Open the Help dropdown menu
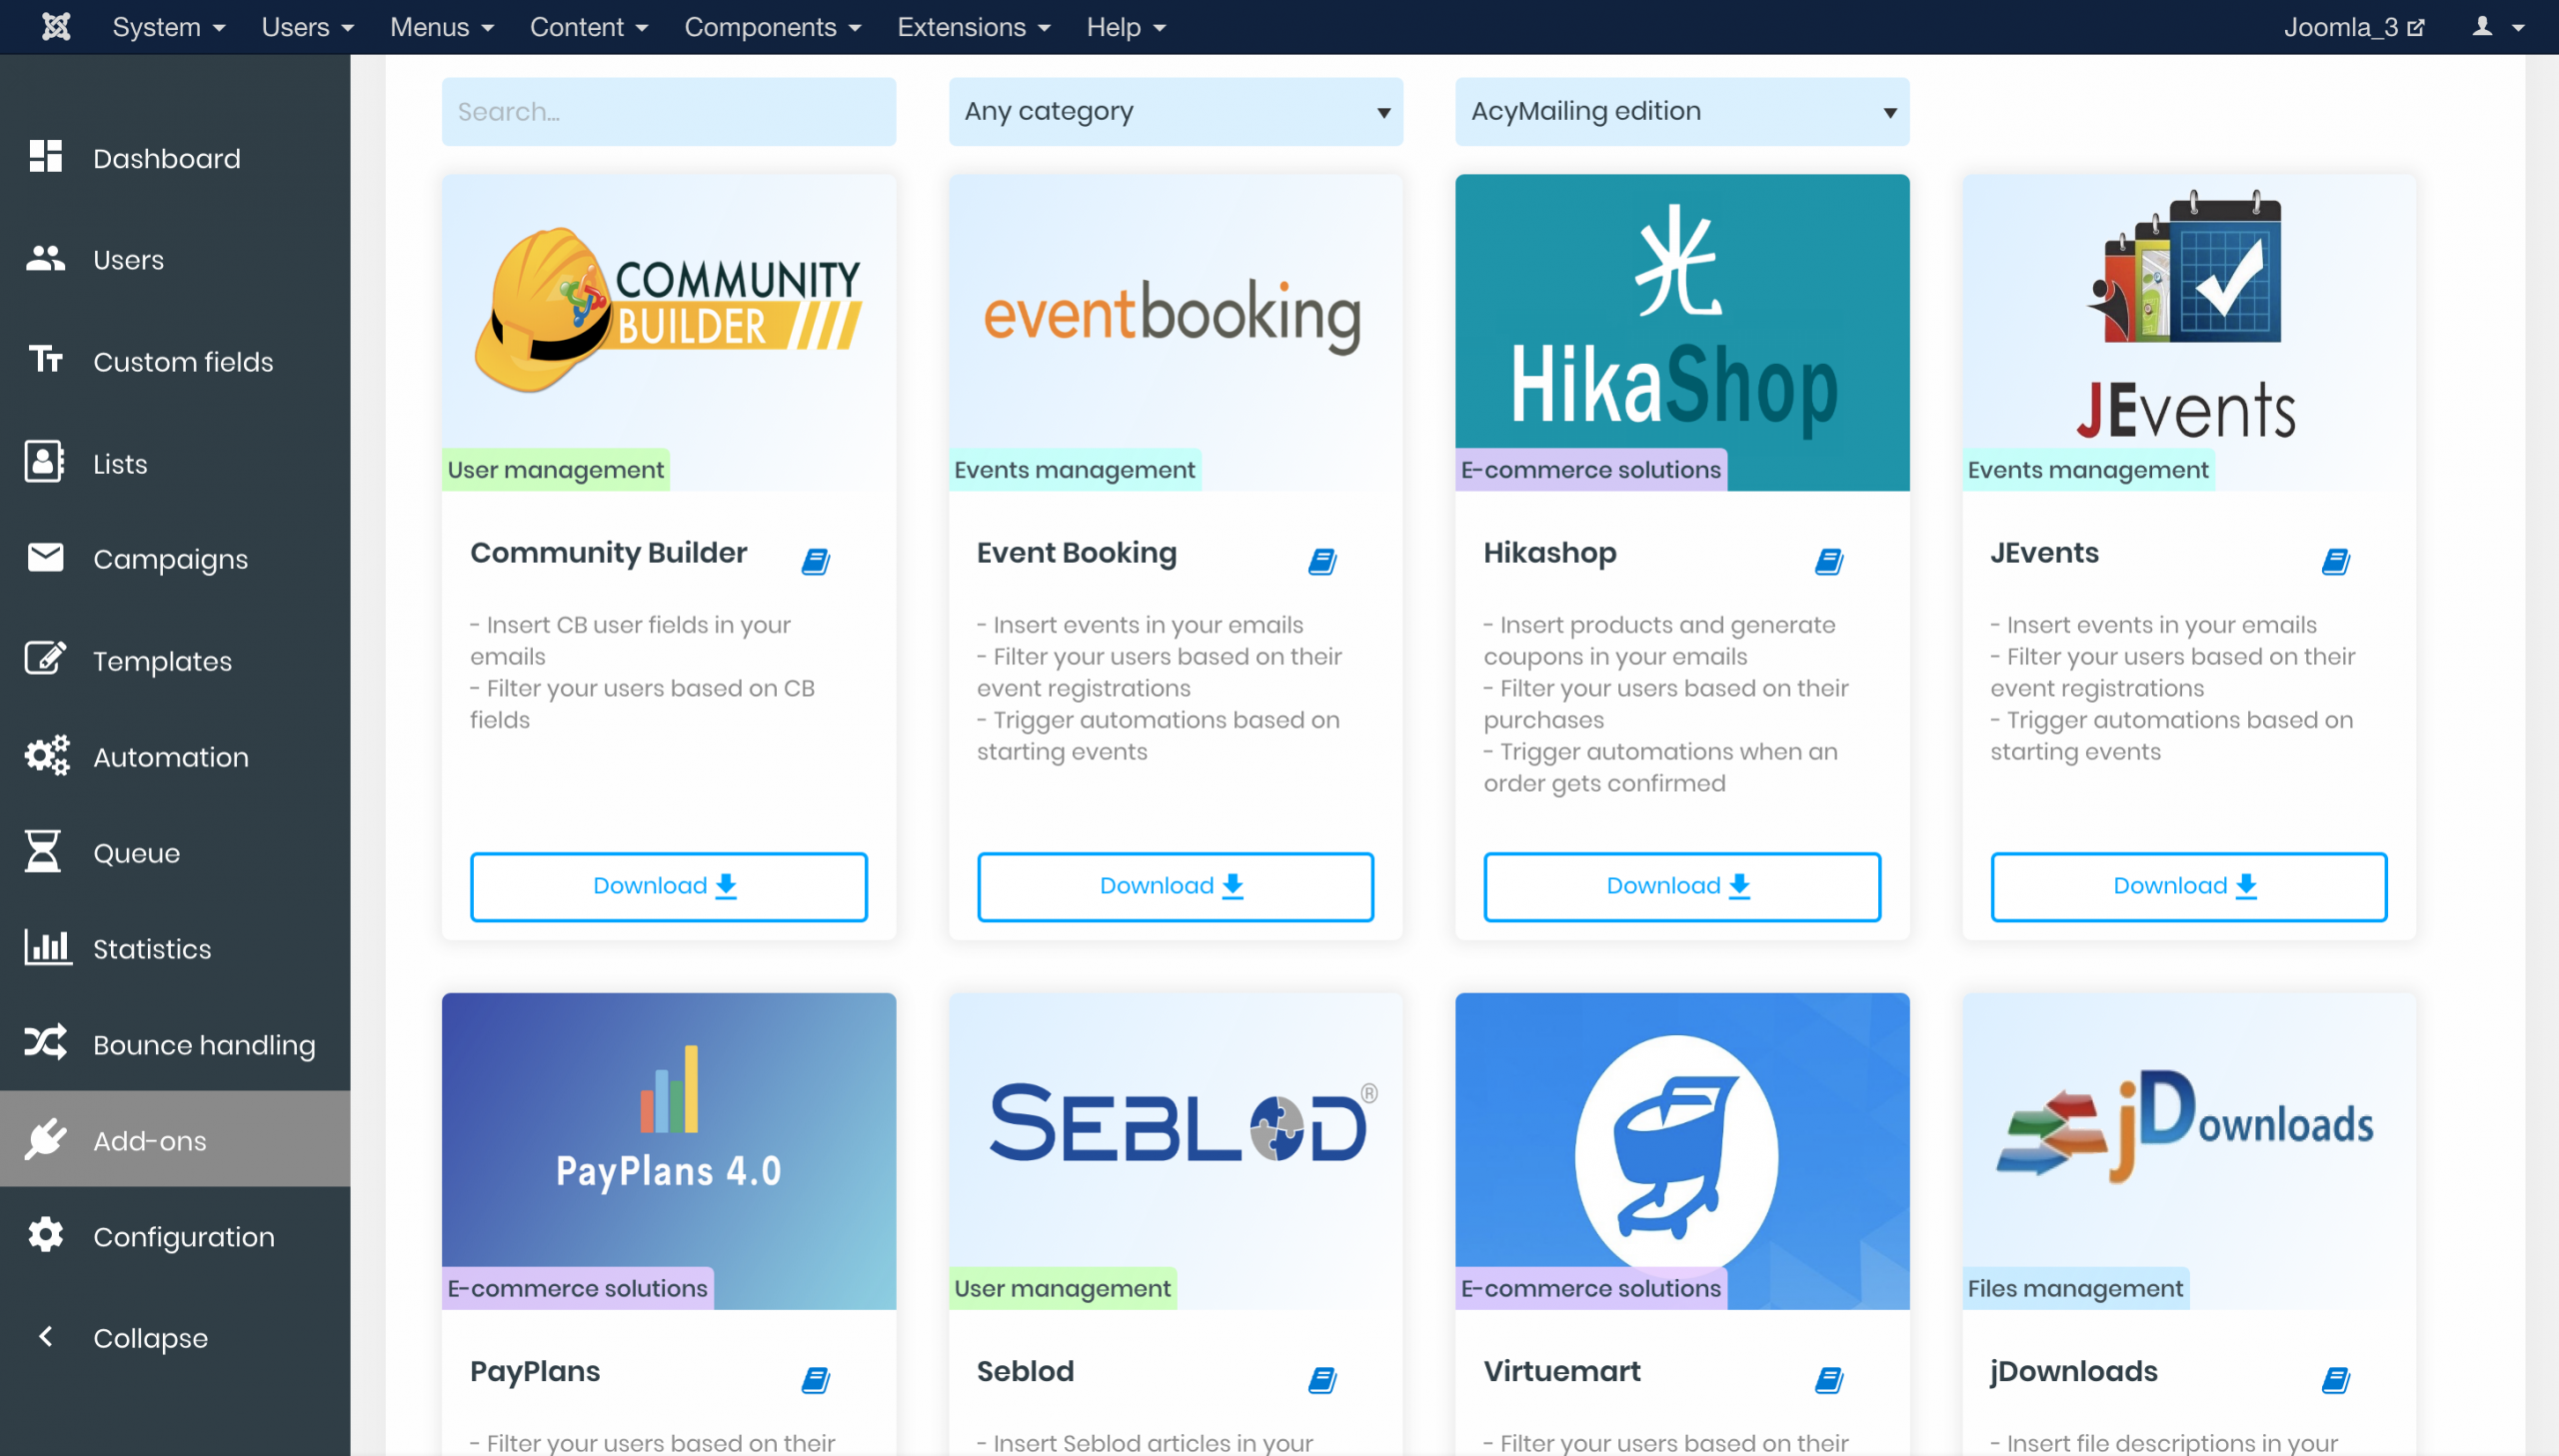The image size is (2559, 1456). coord(1126,27)
